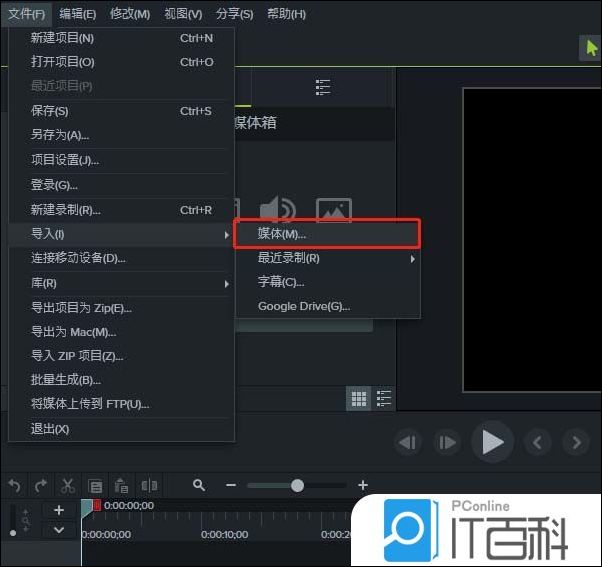Select 保存(S) in the menu
The width and height of the screenshot is (602, 567).
pos(121,111)
